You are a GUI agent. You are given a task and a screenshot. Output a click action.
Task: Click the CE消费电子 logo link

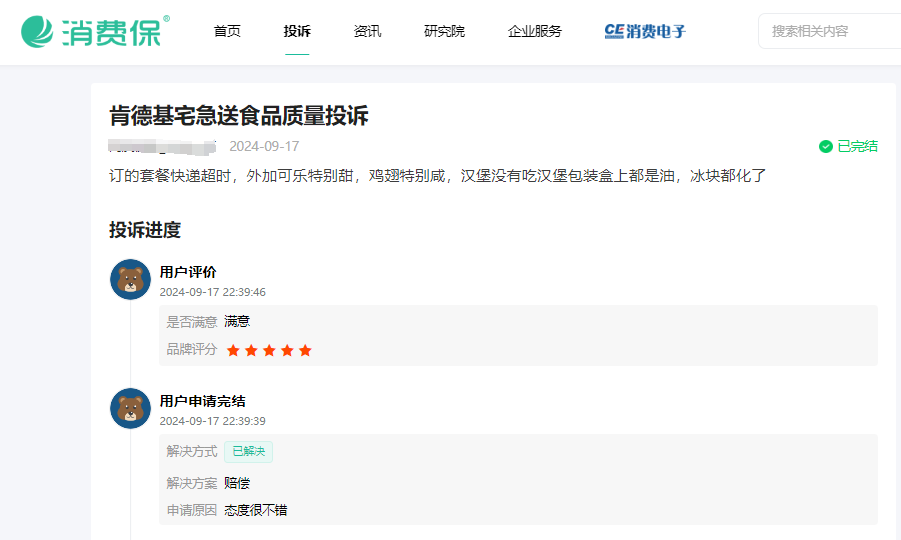(645, 31)
